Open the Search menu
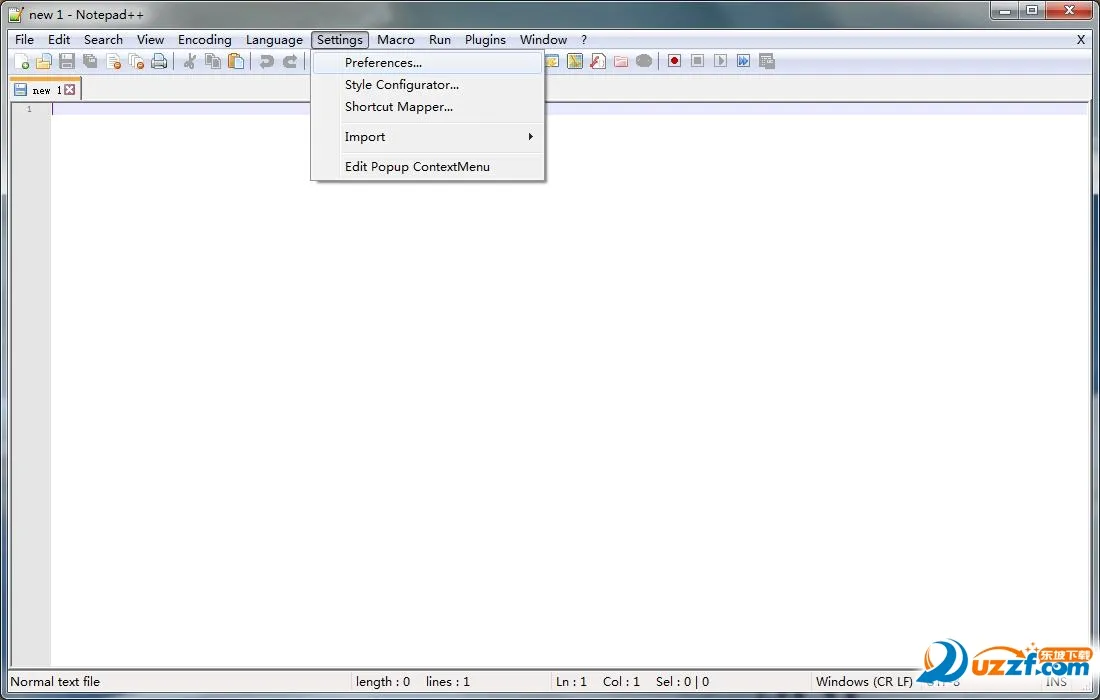This screenshot has width=1100, height=700. click(103, 40)
